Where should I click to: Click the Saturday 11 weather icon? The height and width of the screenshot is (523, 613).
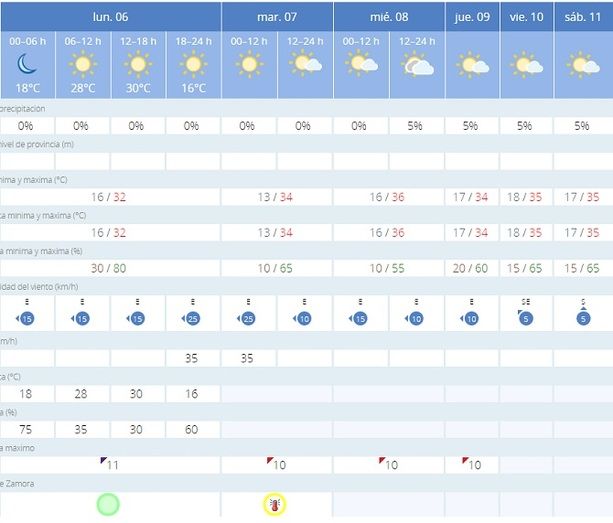[x=583, y=65]
